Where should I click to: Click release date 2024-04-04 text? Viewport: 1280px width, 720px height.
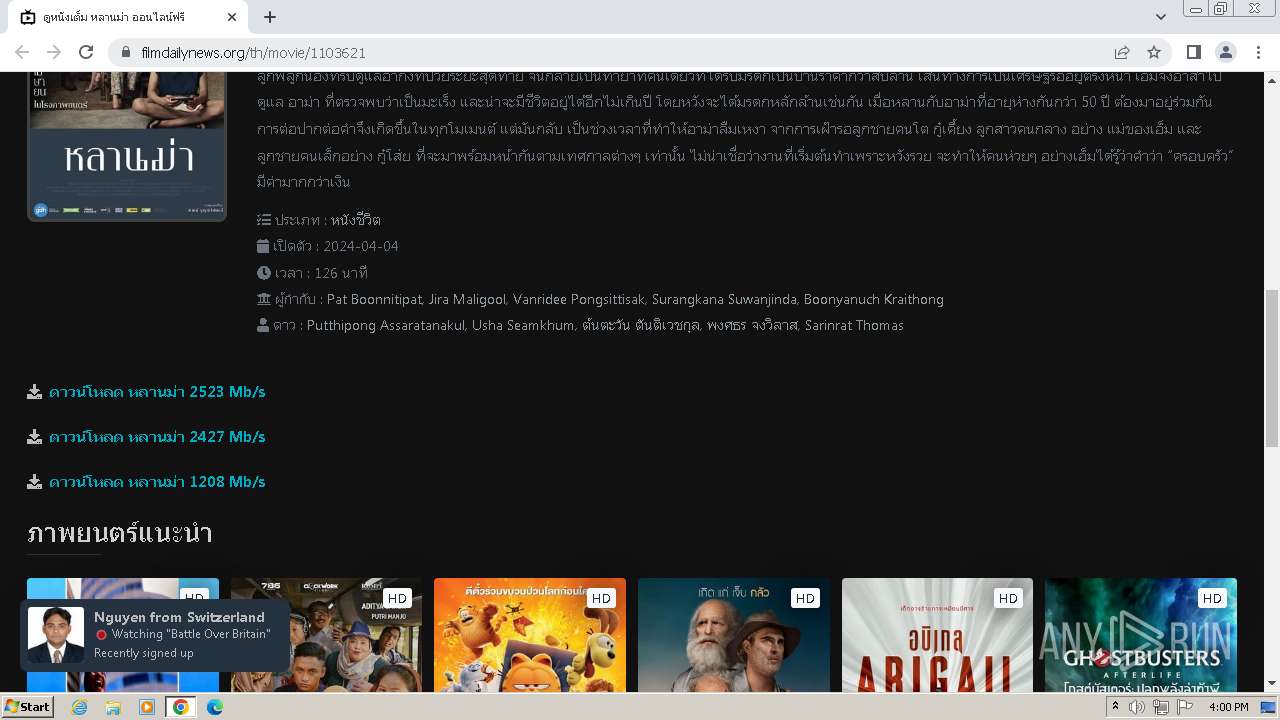click(x=361, y=246)
